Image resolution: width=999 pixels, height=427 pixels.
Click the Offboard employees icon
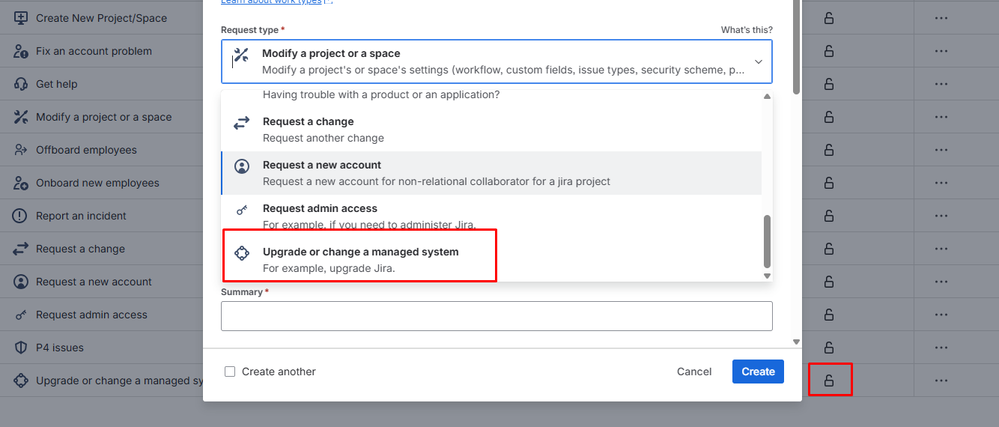[20, 150]
